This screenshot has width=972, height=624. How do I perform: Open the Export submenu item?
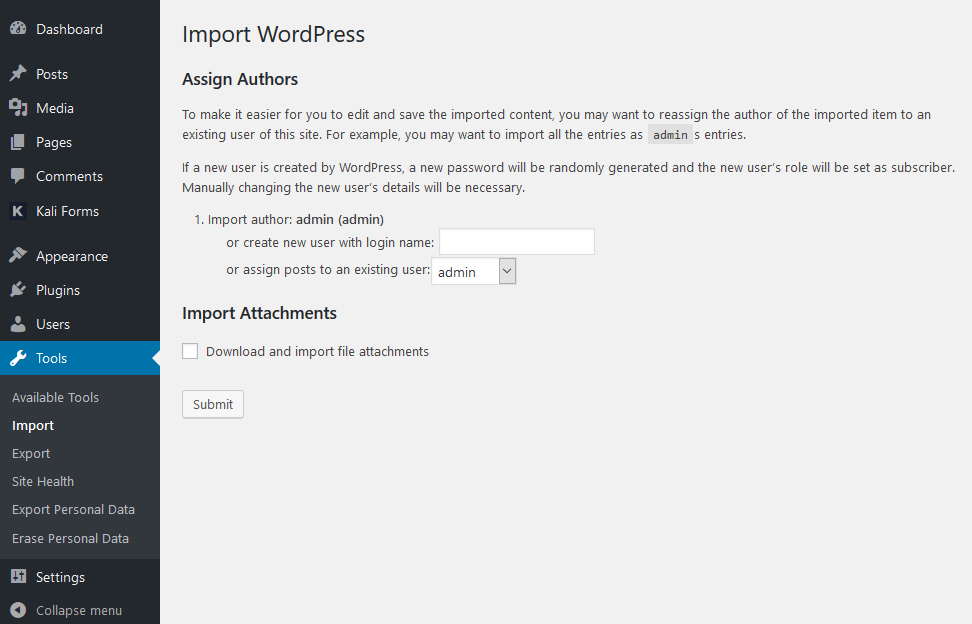(31, 454)
